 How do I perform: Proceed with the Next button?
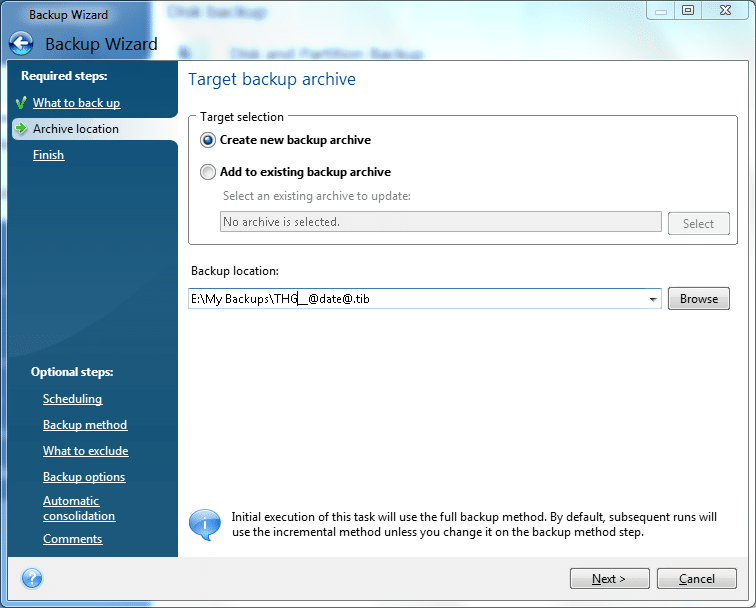pyautogui.click(x=609, y=579)
